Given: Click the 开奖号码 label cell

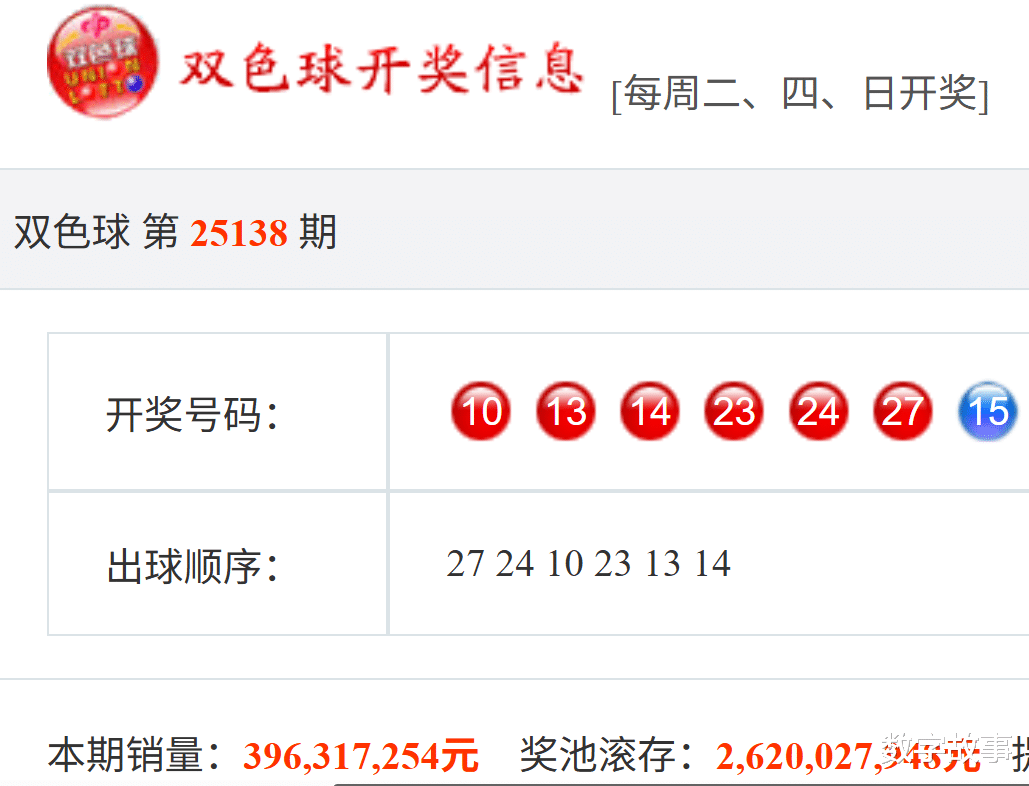Looking at the screenshot, I should pyautogui.click(x=218, y=411).
